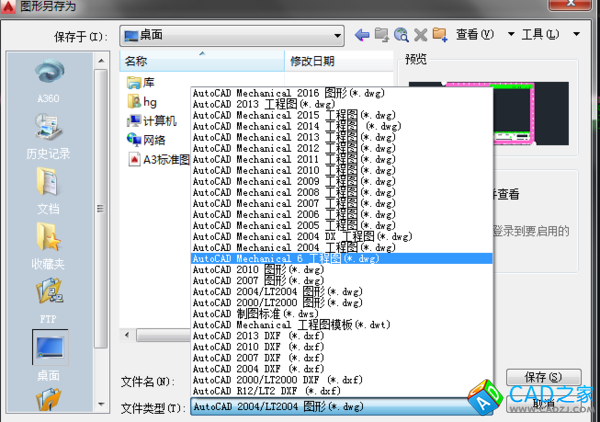The image size is (600, 422).
Task: Select AutoCAD Mechanical 2014 工程图 format
Action: (x=341, y=126)
